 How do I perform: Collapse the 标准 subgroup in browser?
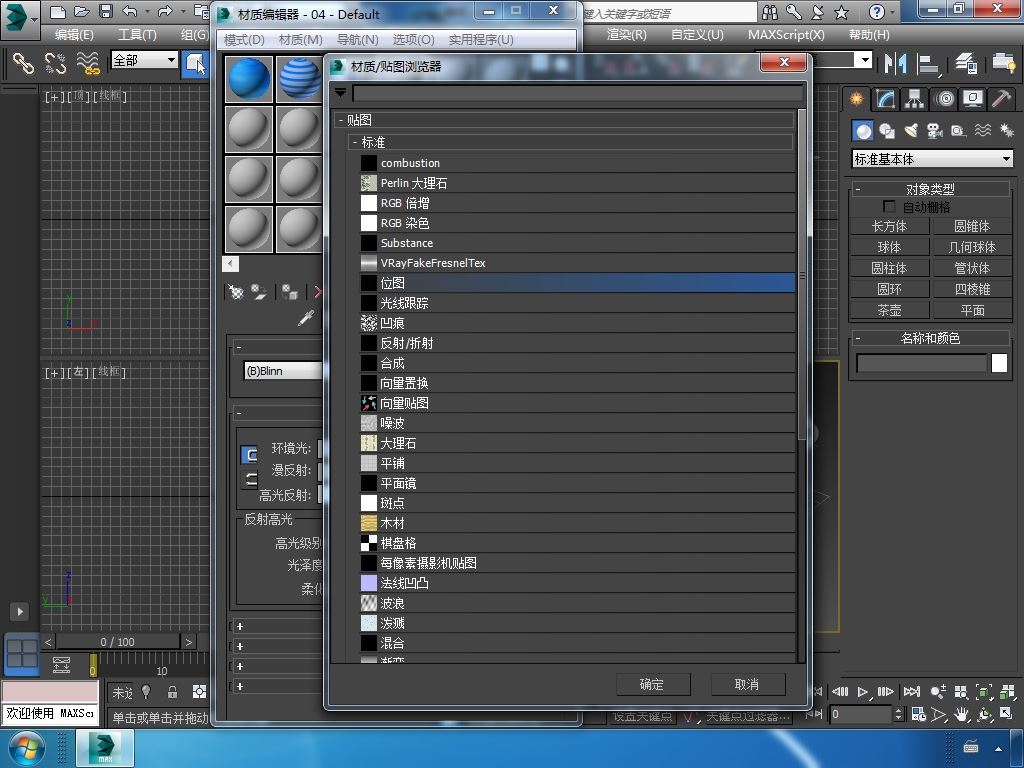pyautogui.click(x=355, y=142)
